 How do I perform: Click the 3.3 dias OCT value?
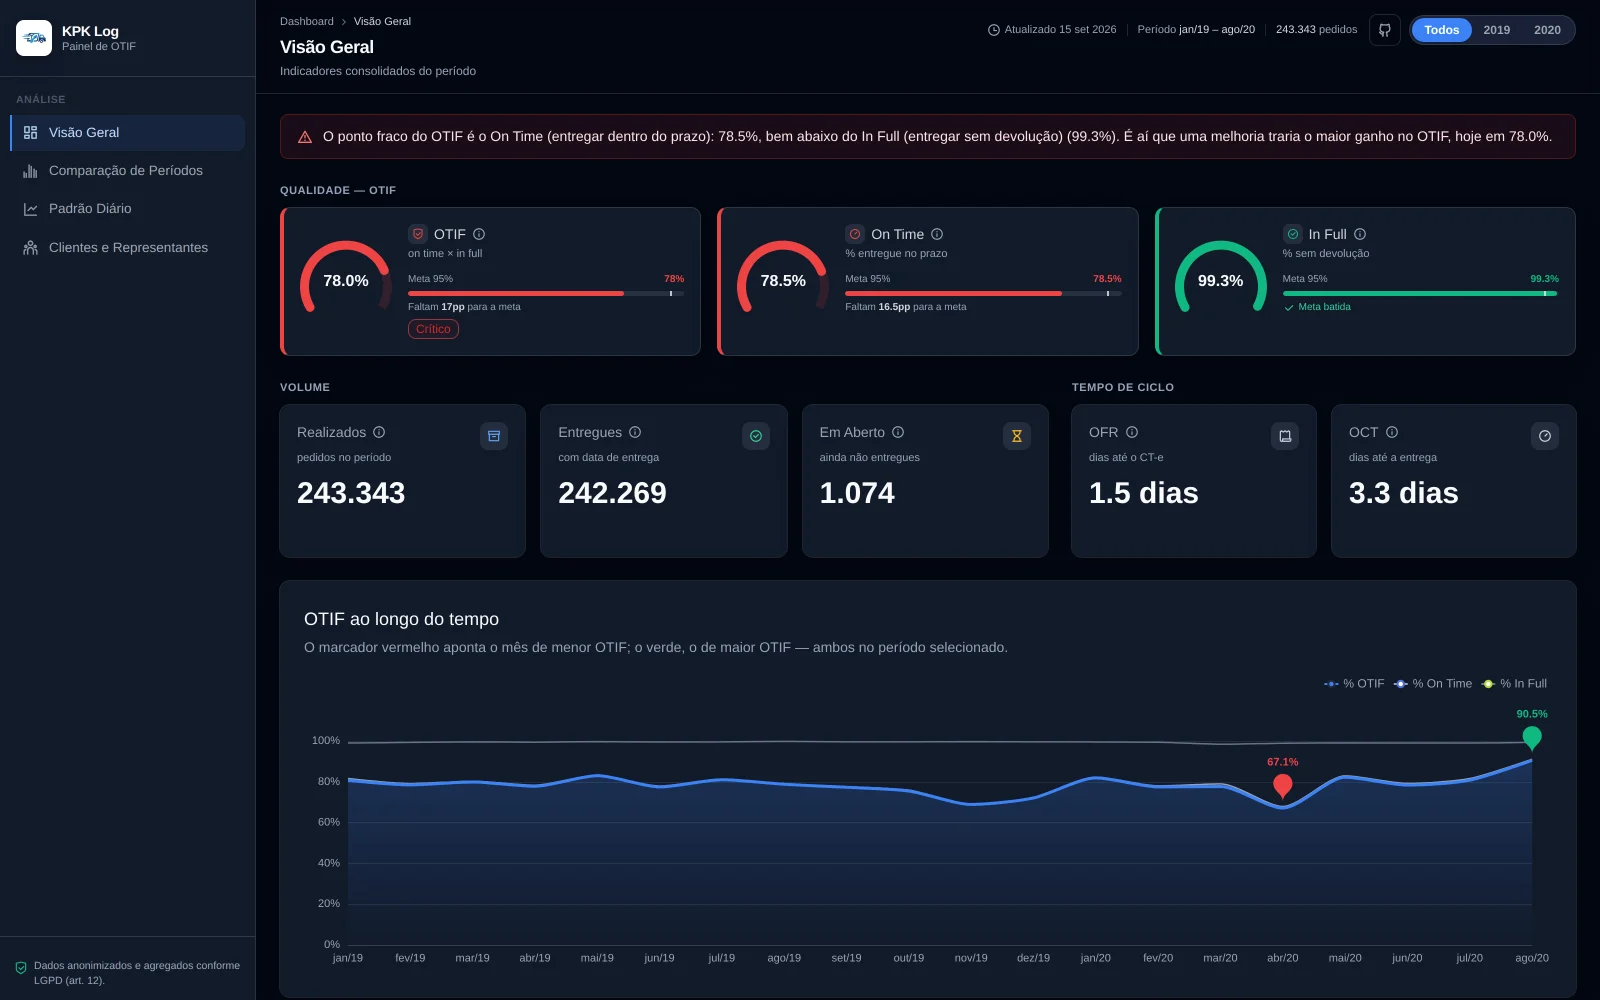[x=1403, y=493]
